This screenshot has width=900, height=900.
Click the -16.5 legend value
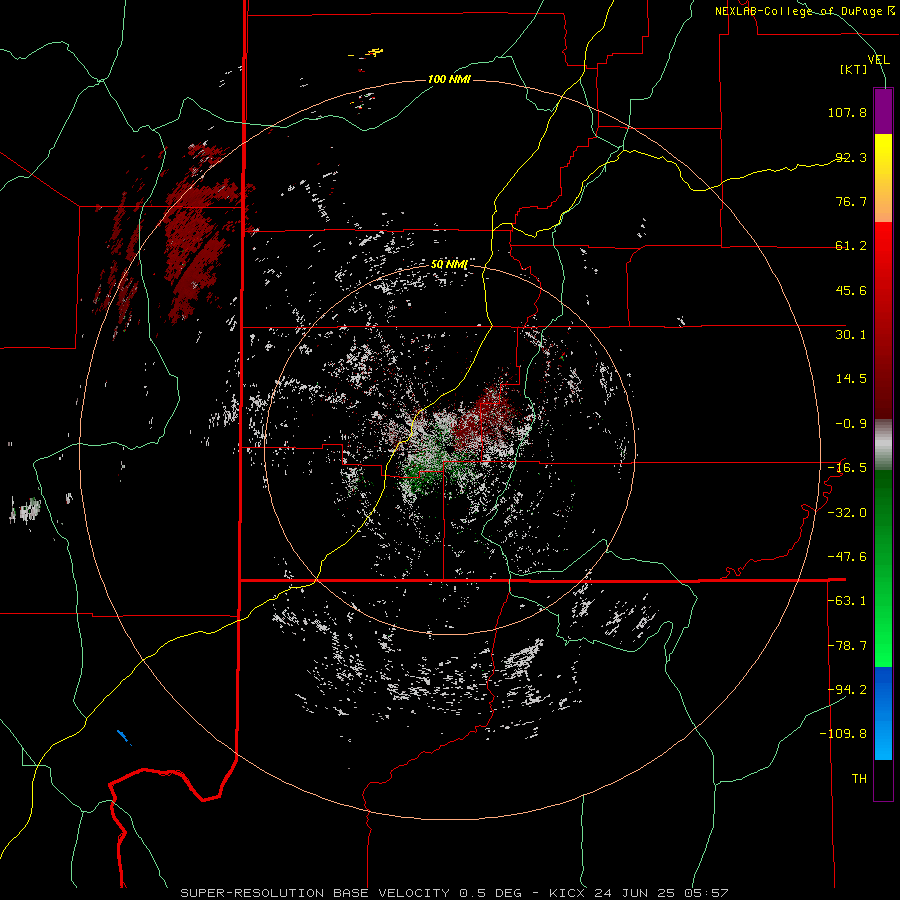point(847,468)
